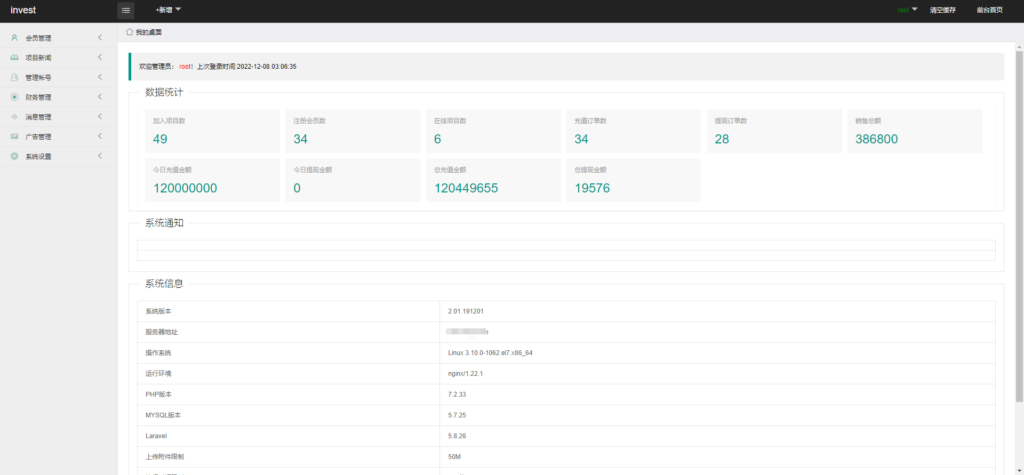Open the root user dropdown menu
The height and width of the screenshot is (475, 1024).
tap(908, 10)
